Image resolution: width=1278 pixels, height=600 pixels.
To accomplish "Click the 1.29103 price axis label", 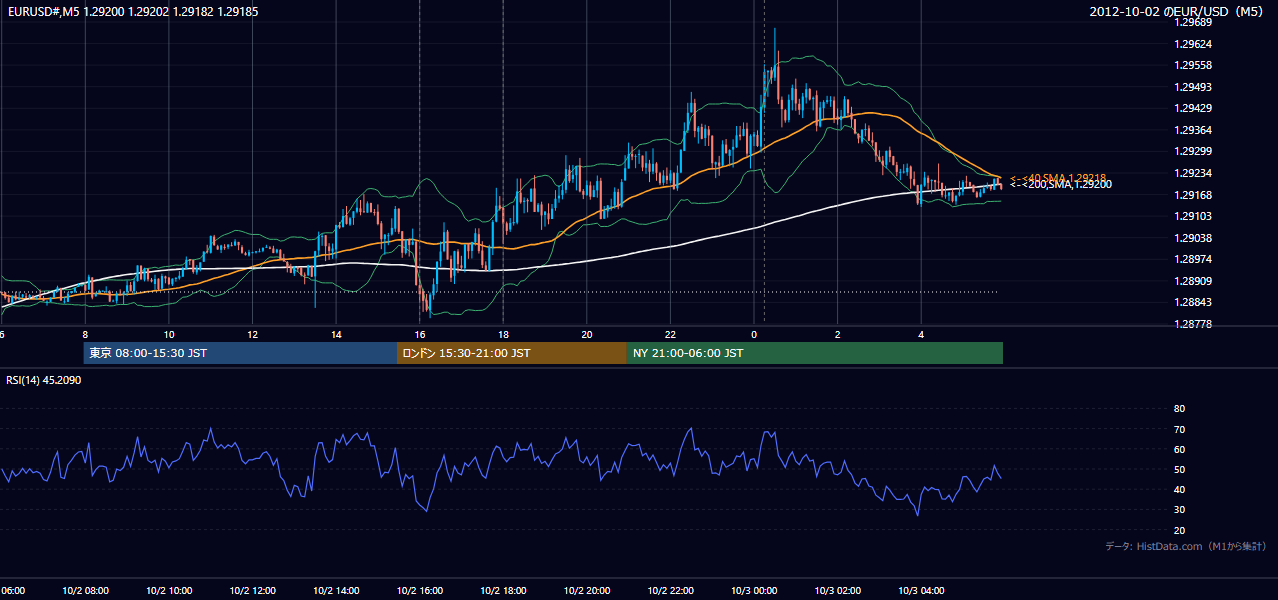I will point(1194,216).
